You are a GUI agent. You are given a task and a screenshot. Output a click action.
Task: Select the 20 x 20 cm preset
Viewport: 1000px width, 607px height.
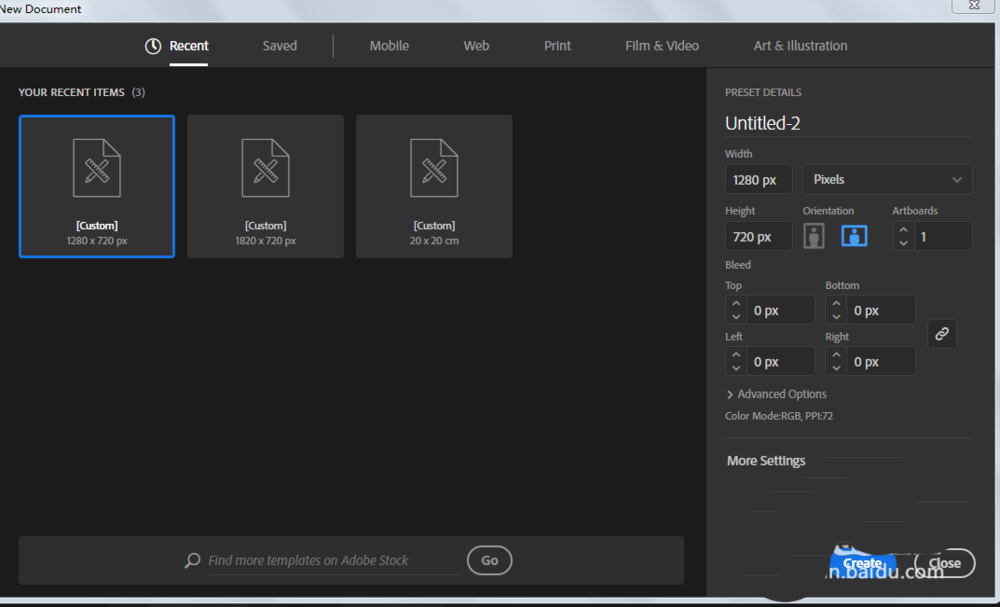tap(434, 186)
